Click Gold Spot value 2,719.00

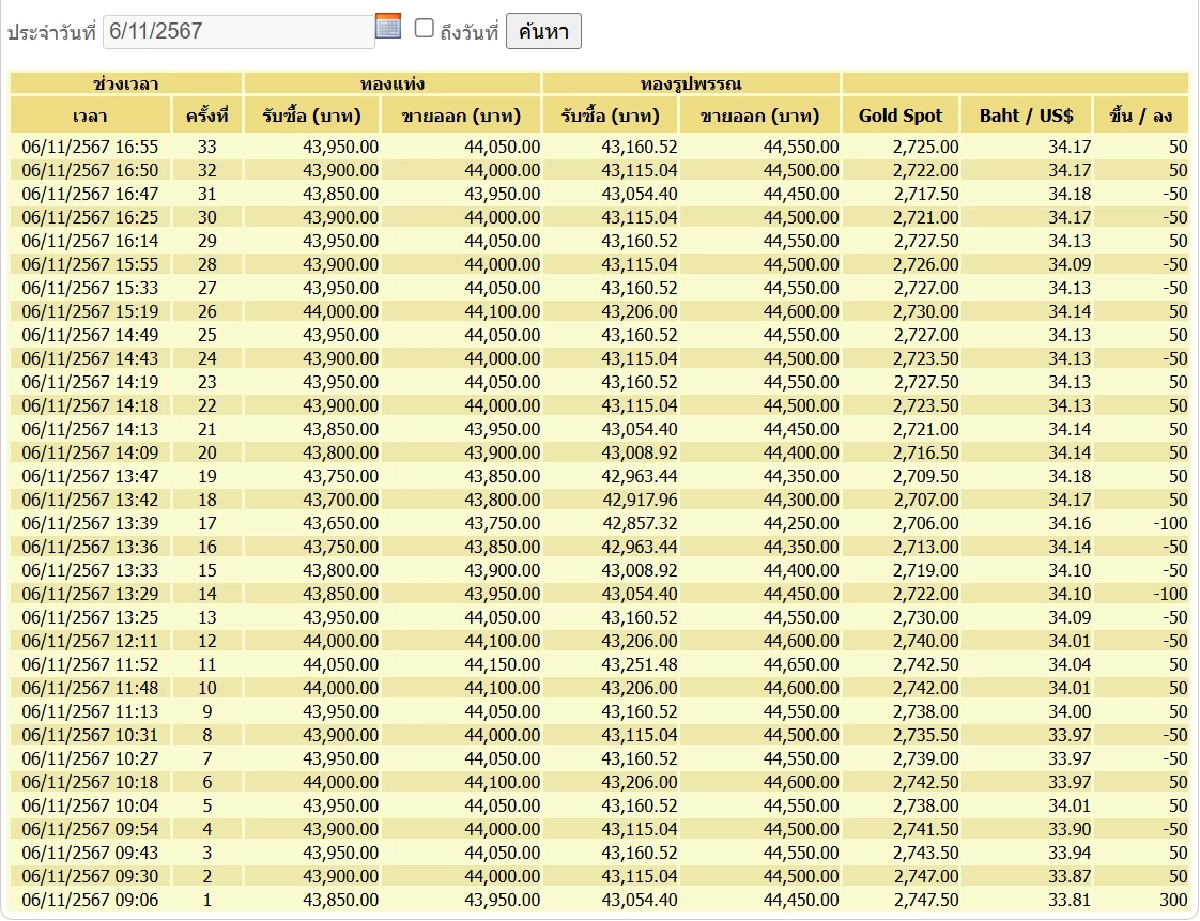[925, 570]
